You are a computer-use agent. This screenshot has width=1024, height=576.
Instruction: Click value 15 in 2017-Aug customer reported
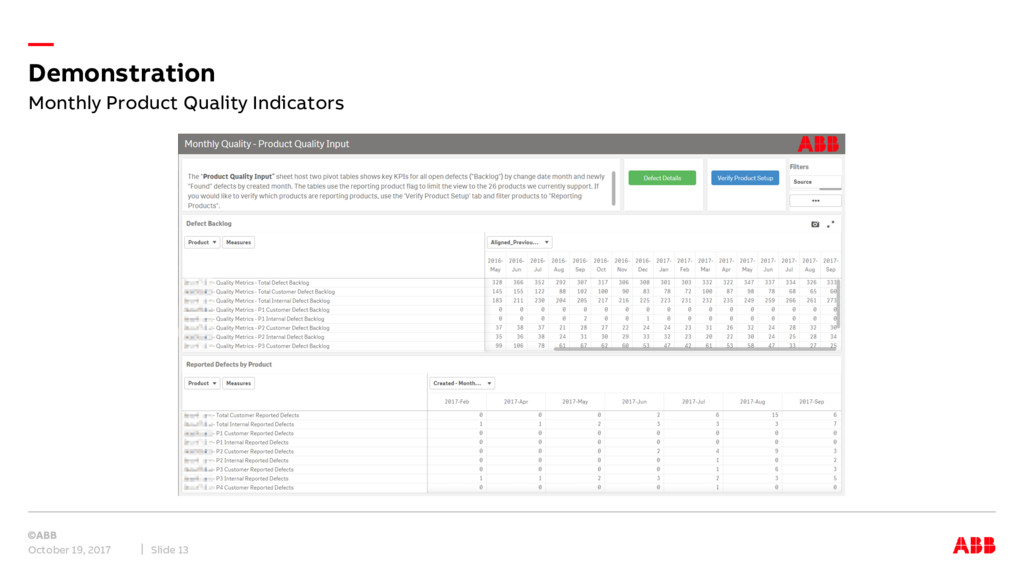(775, 415)
